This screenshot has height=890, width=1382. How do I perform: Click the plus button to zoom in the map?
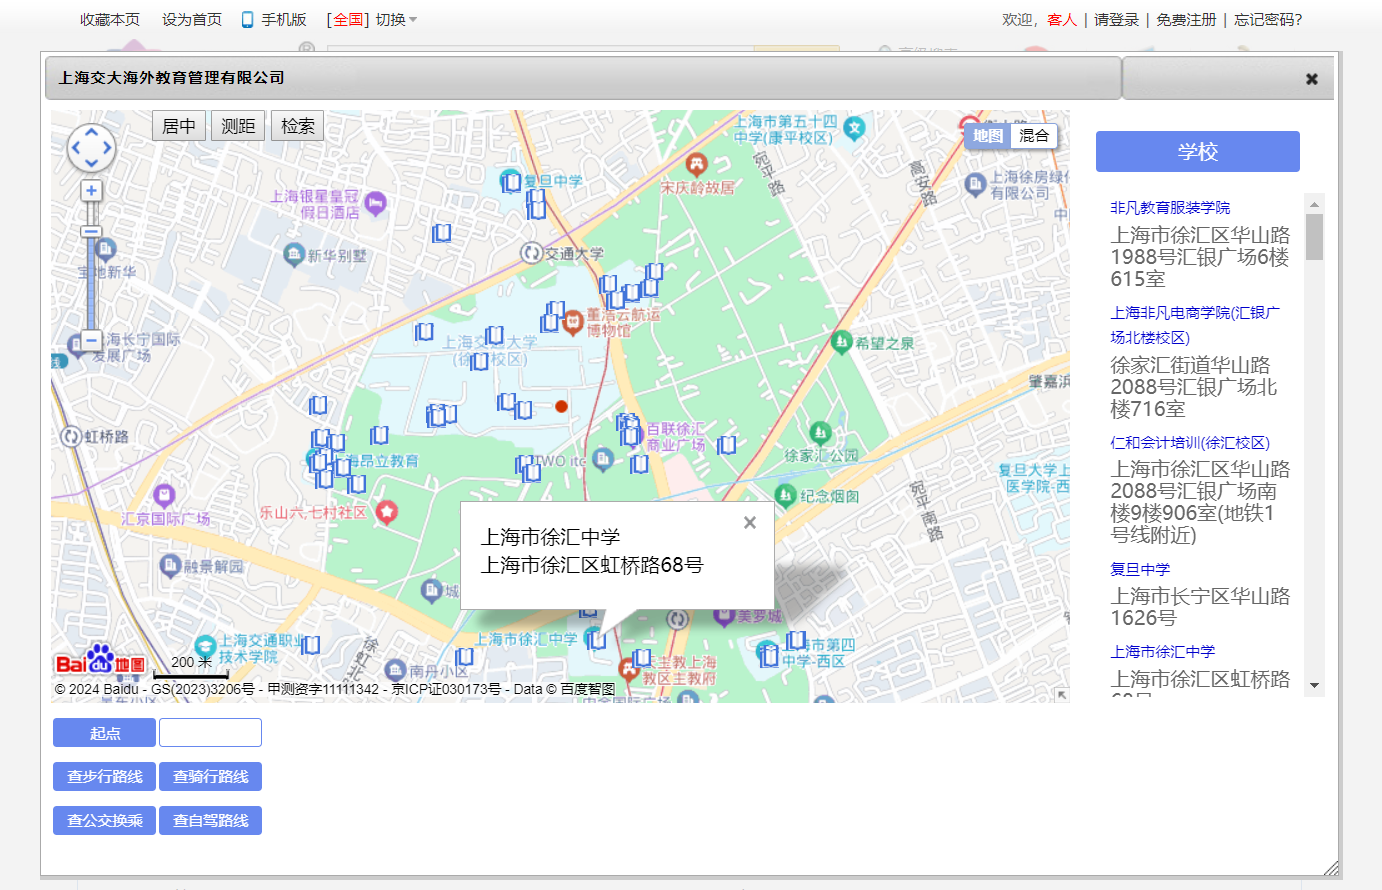pyautogui.click(x=91, y=190)
